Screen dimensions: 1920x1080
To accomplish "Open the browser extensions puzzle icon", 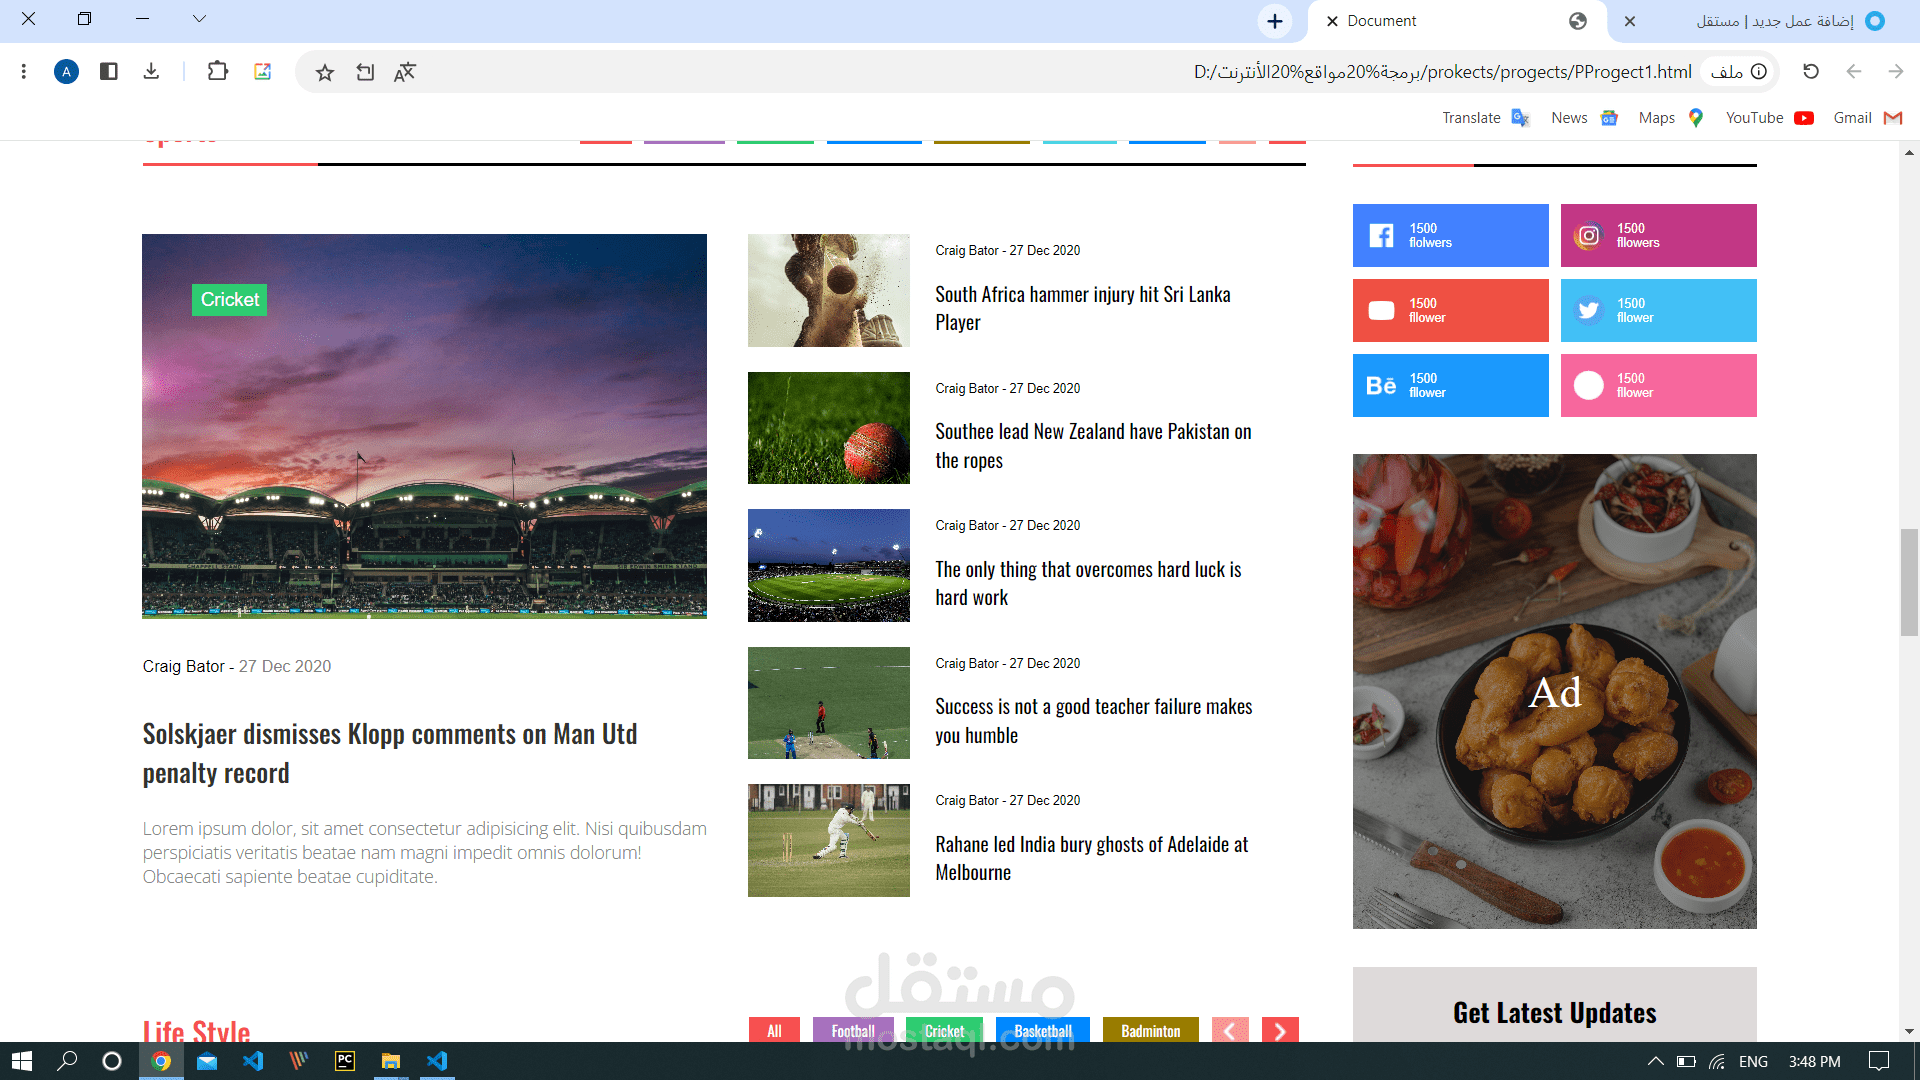I will (217, 71).
